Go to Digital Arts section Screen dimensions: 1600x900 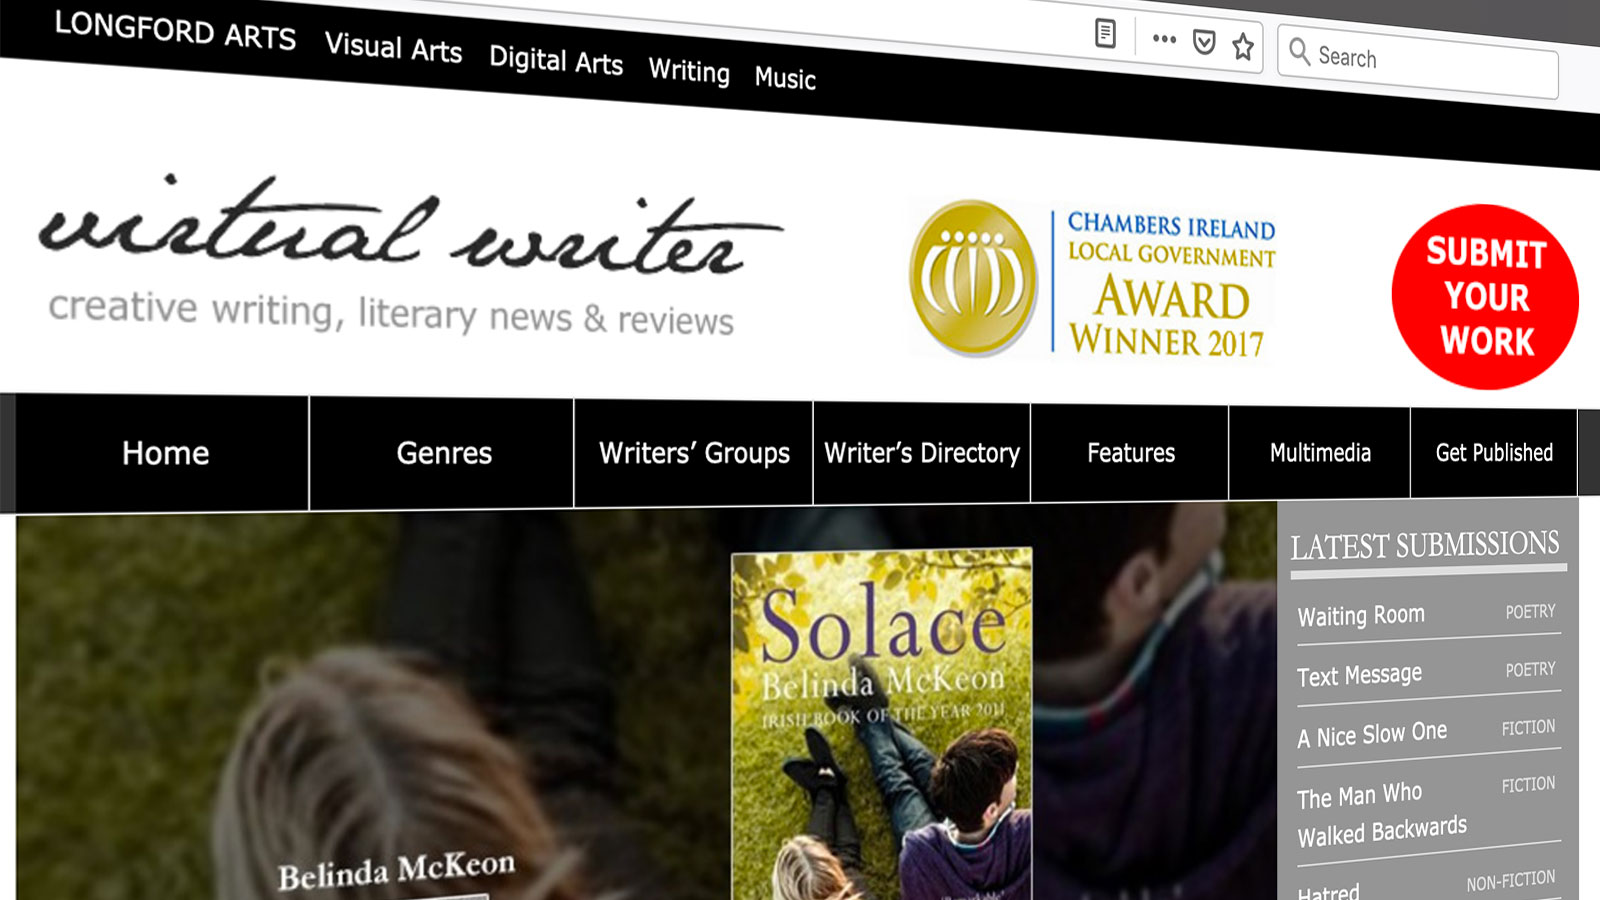[556, 60]
